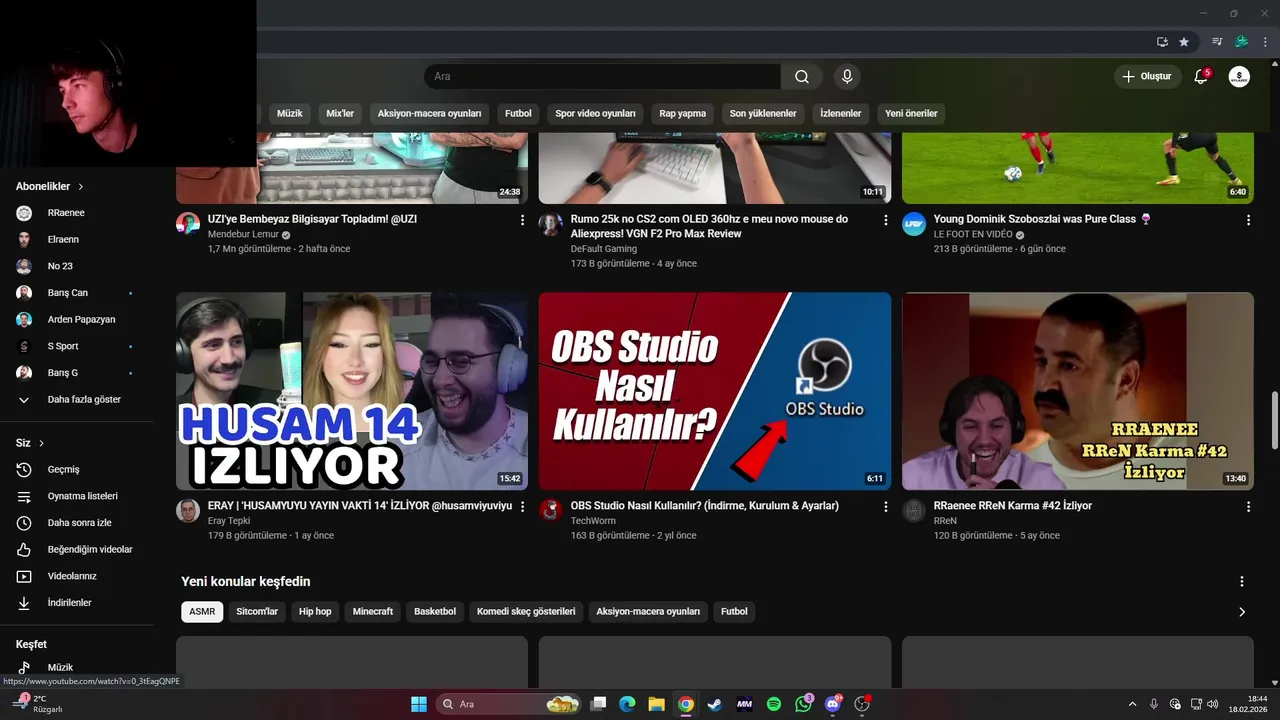Select the Hip hop topic chip
The width and height of the screenshot is (1280, 720).
315,612
